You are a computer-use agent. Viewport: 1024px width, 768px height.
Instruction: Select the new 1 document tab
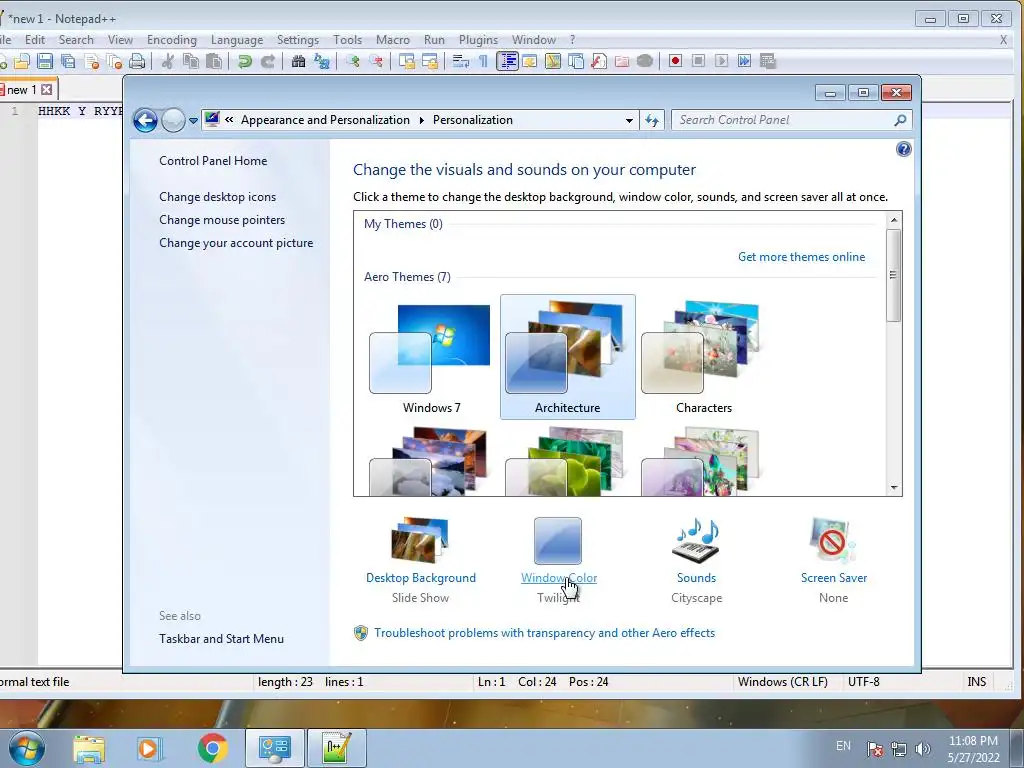(x=21, y=89)
